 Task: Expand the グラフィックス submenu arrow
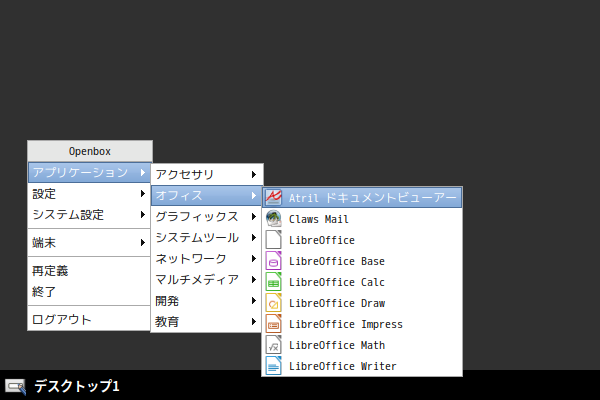[x=254, y=217]
